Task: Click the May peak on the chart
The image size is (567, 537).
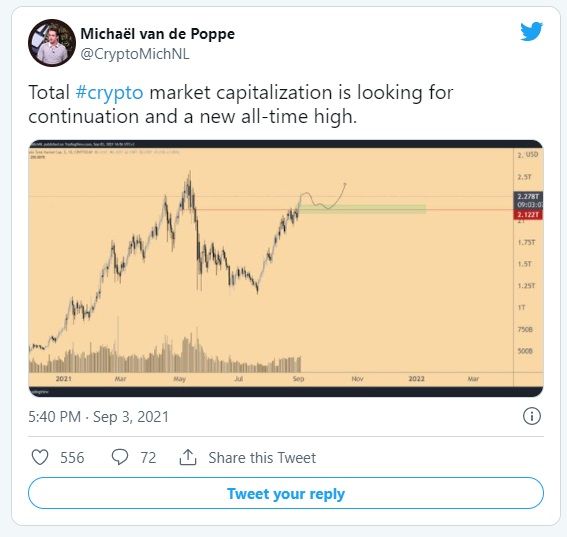Action: click(189, 177)
